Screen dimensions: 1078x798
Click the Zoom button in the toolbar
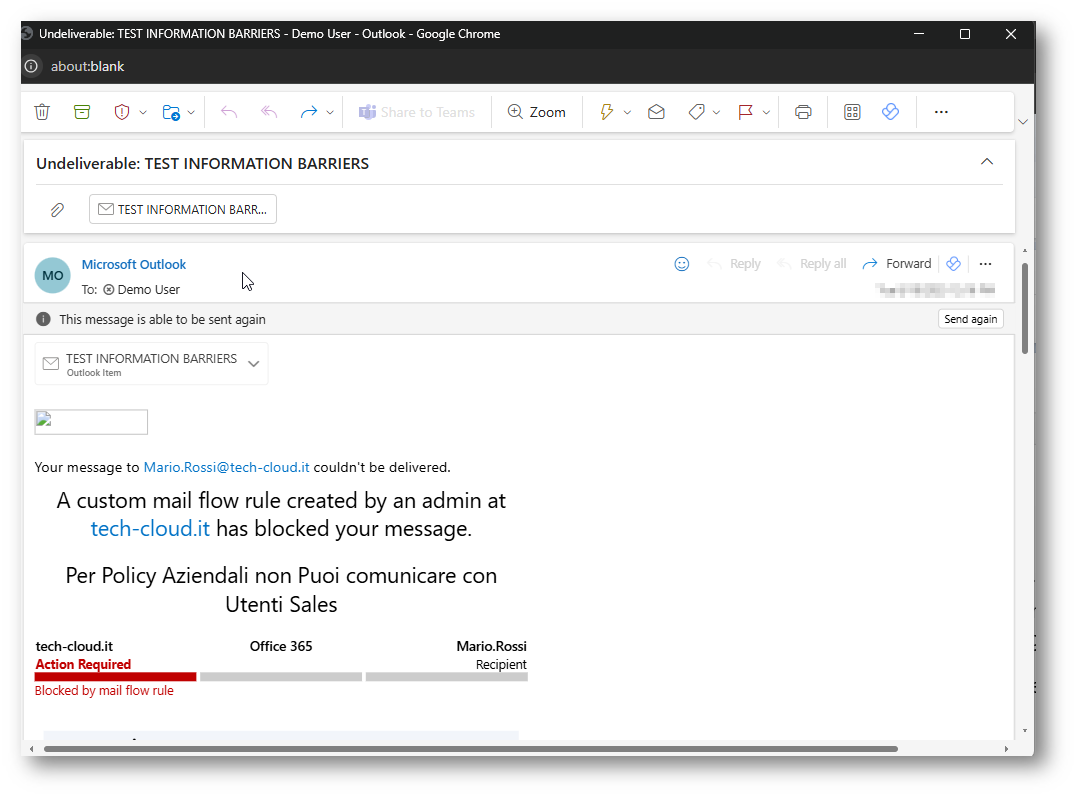[x=537, y=112]
